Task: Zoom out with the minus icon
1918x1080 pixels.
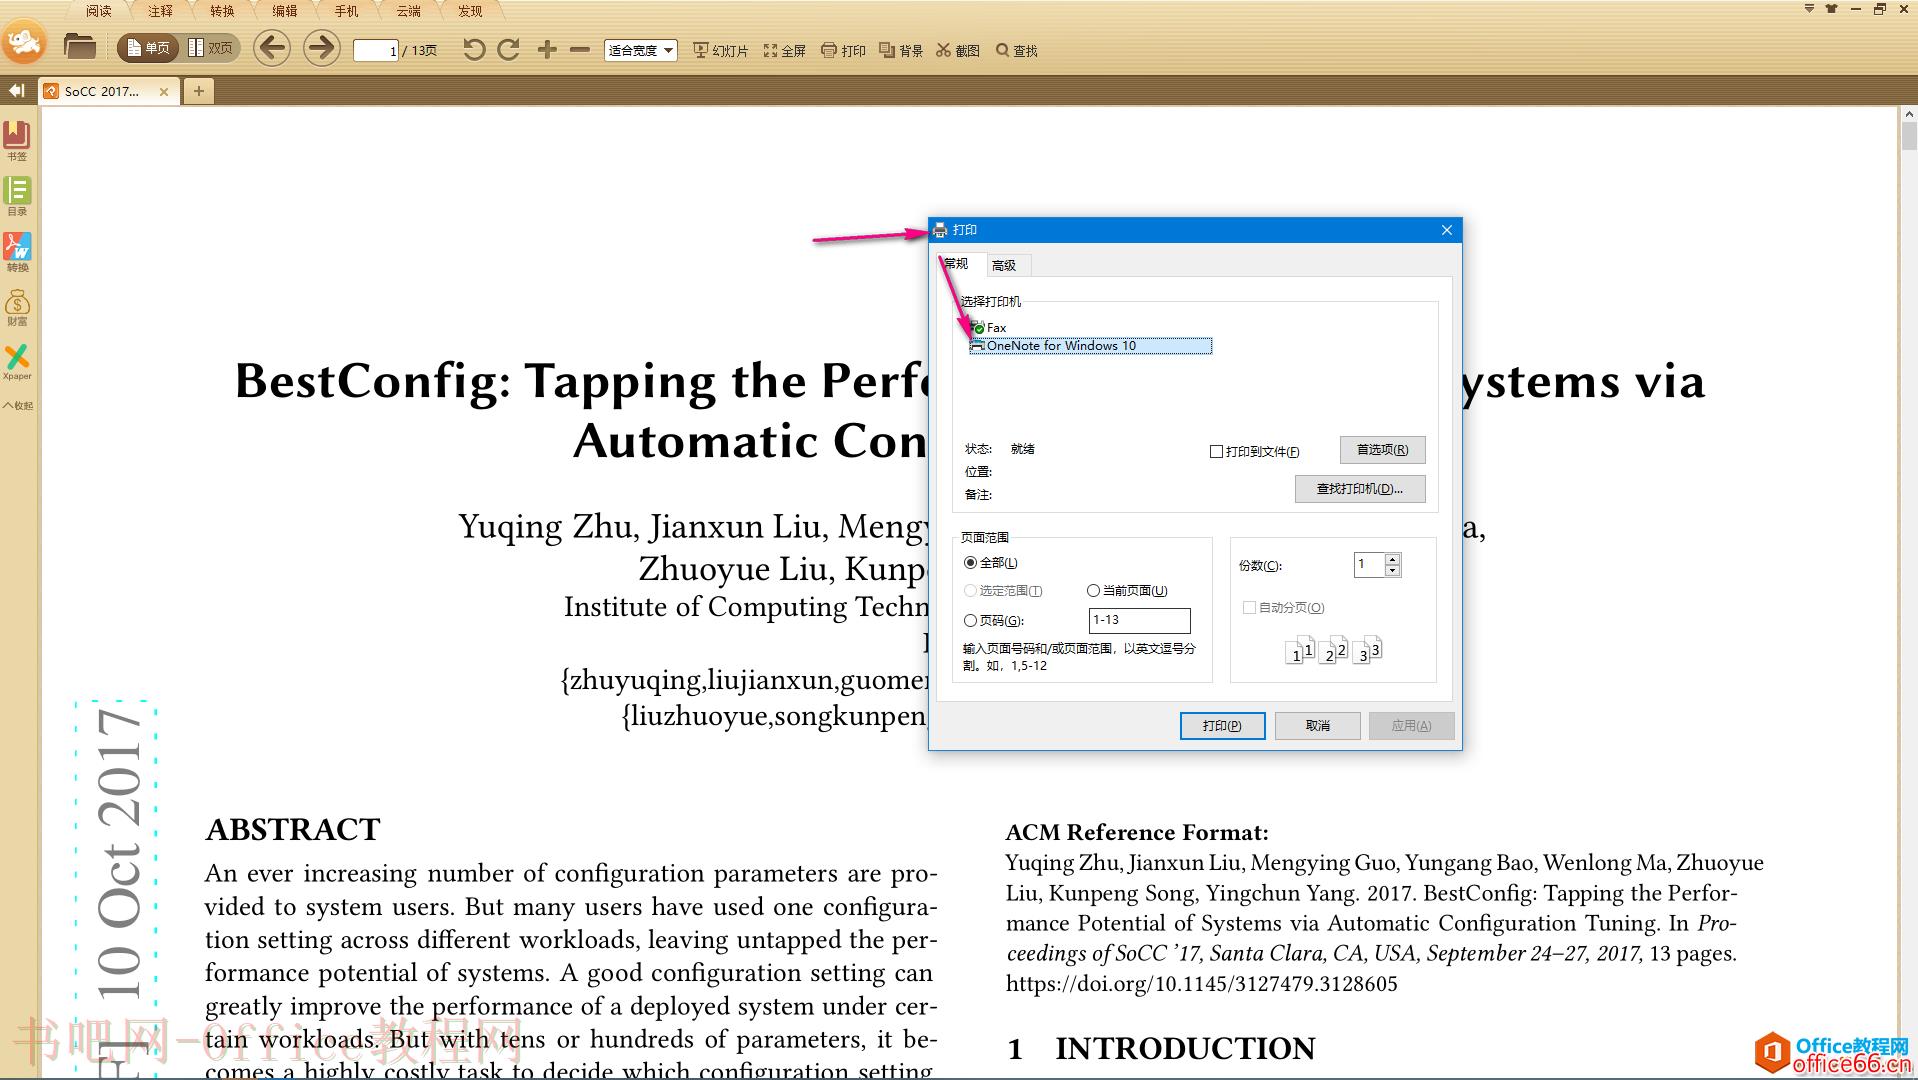Action: coord(580,49)
